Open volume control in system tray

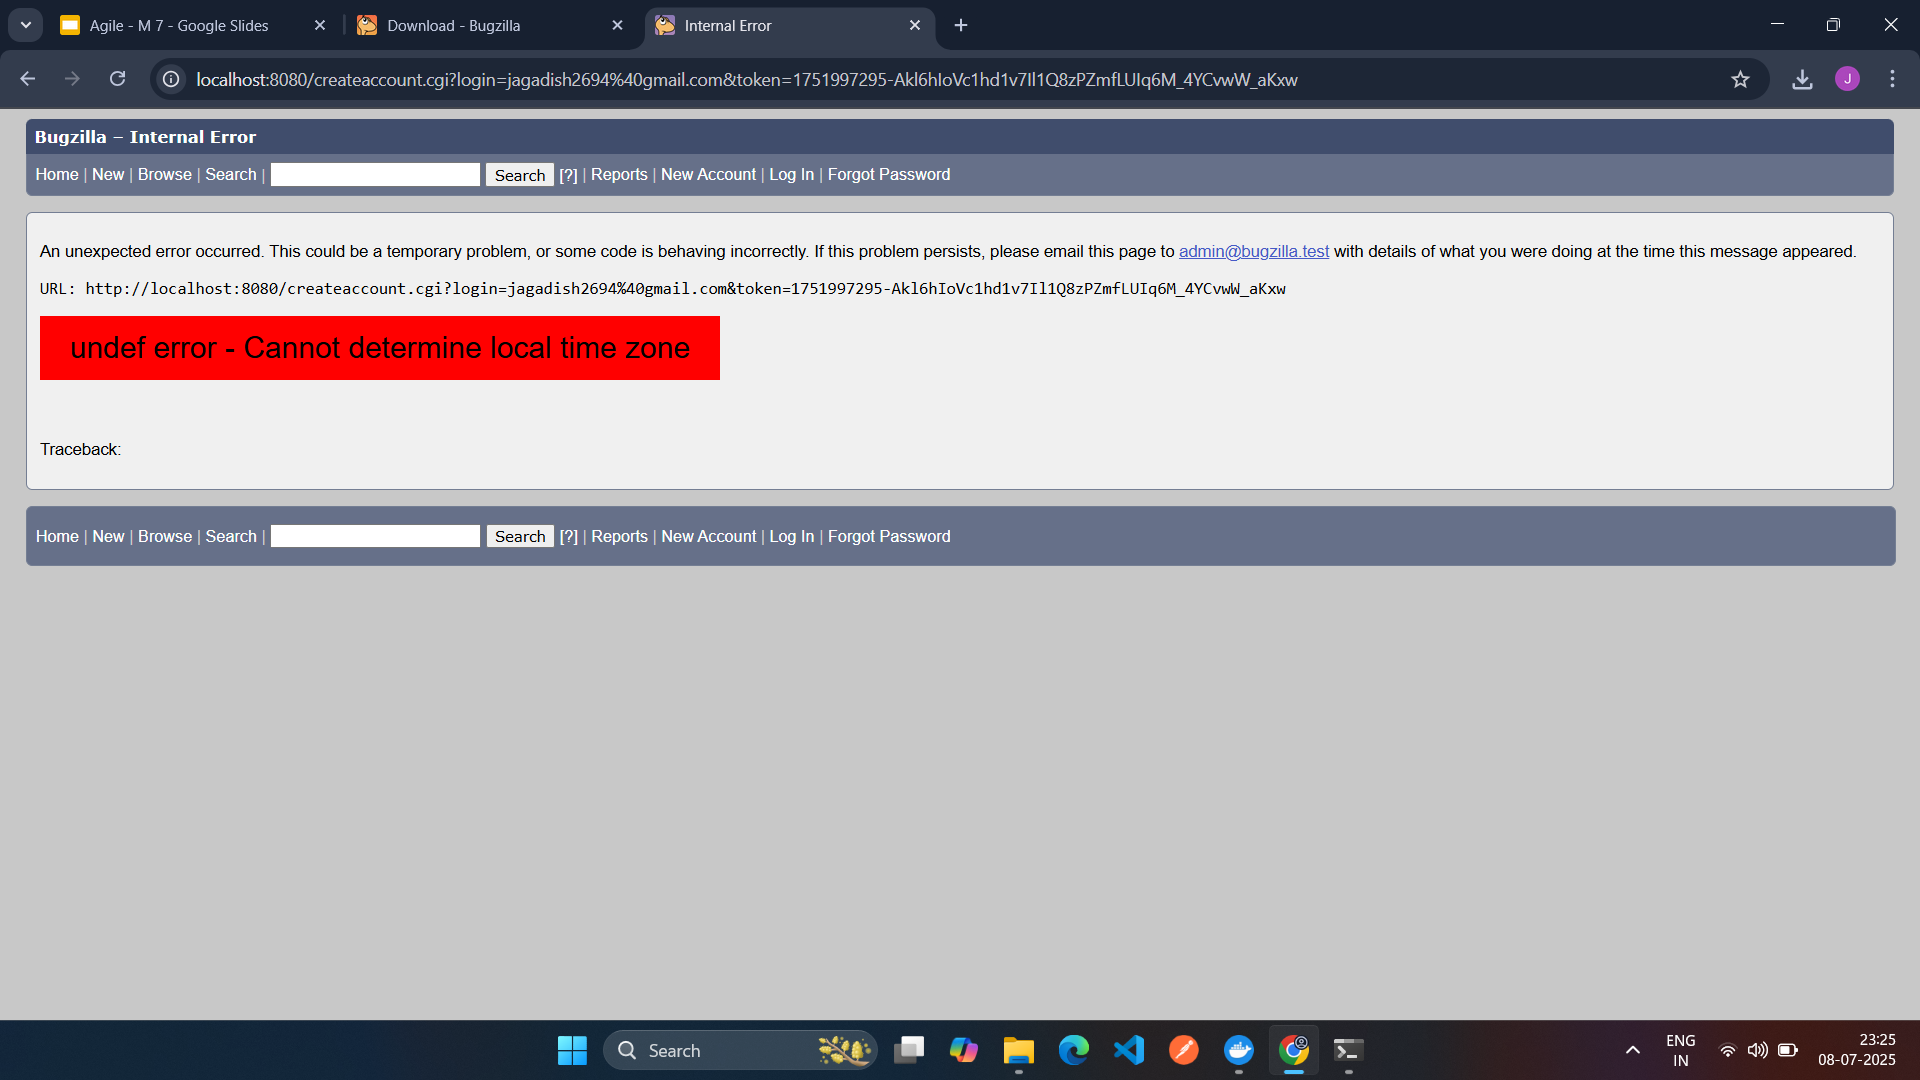(1757, 1050)
